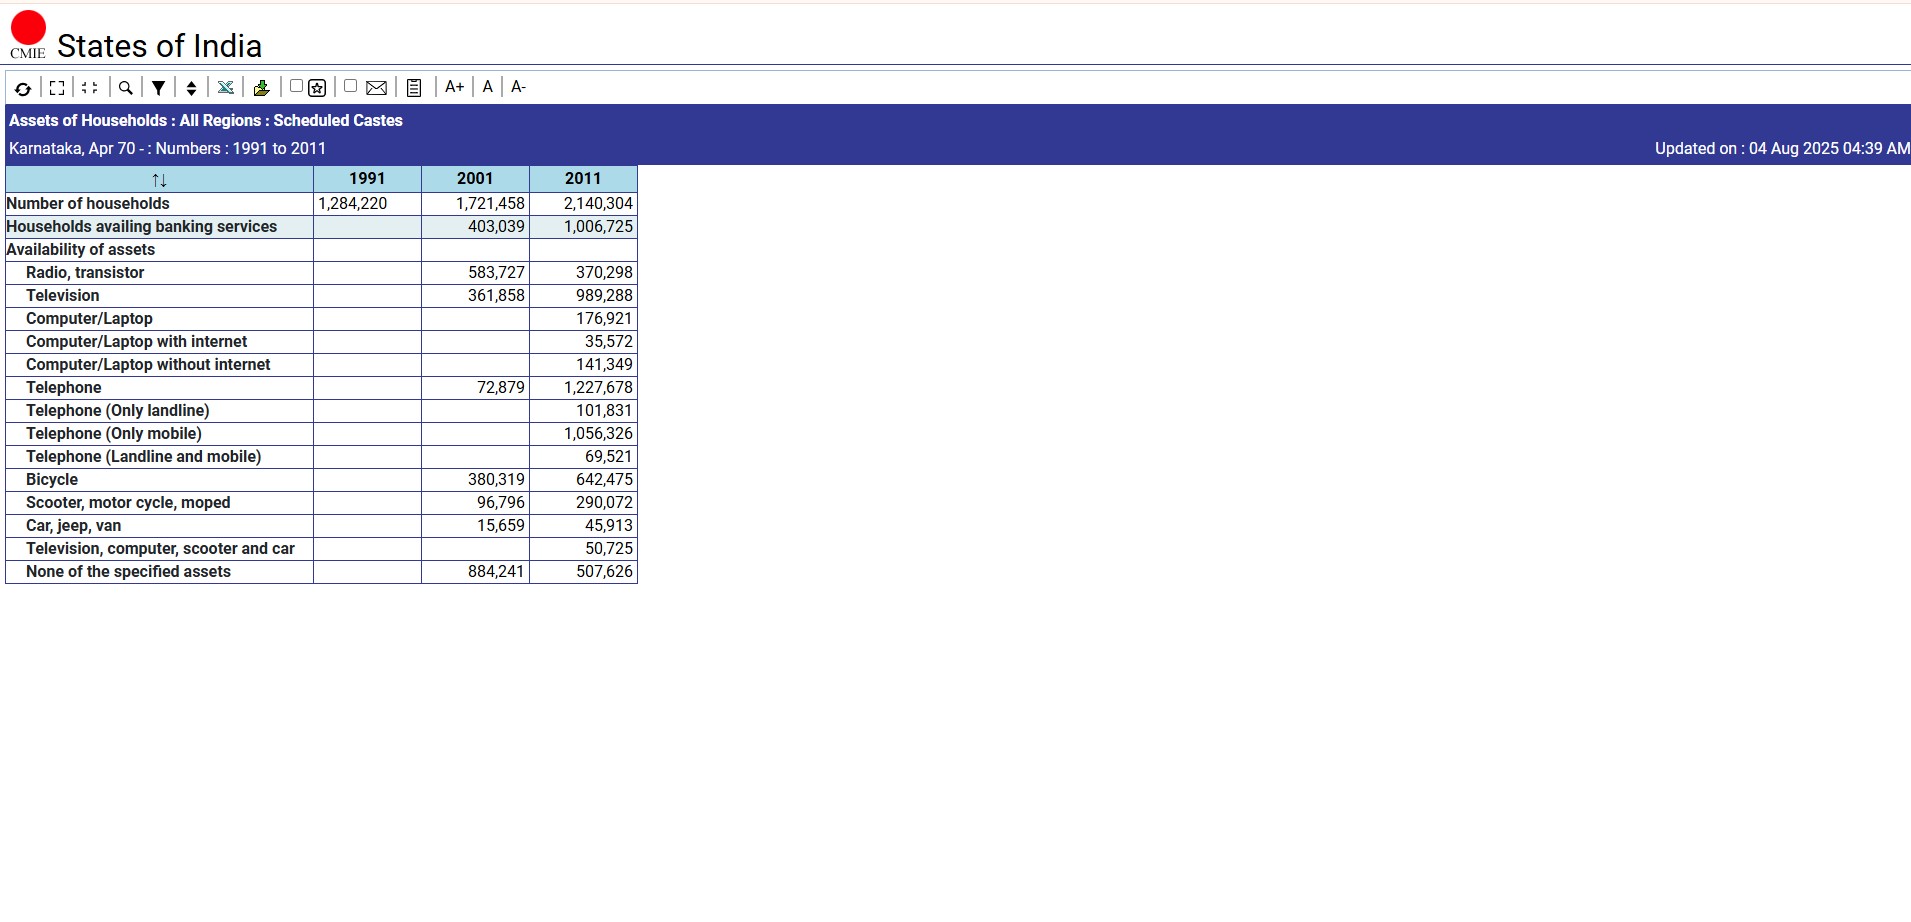The width and height of the screenshot is (1911, 922).
Task: Export table to Excel
Action: click(x=226, y=88)
